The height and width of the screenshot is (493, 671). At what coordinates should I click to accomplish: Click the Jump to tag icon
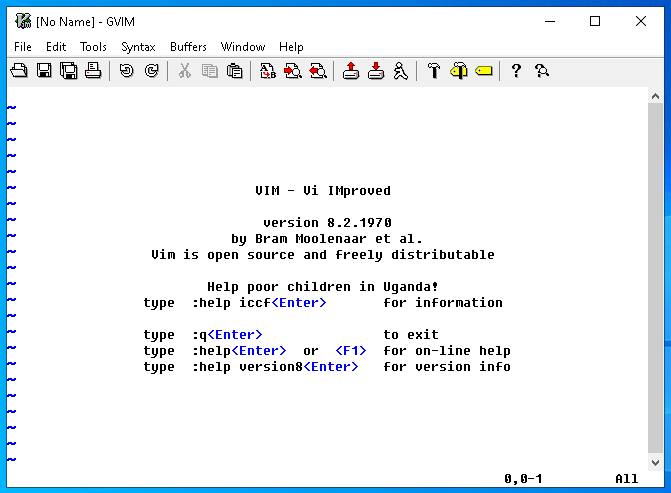click(x=484, y=71)
